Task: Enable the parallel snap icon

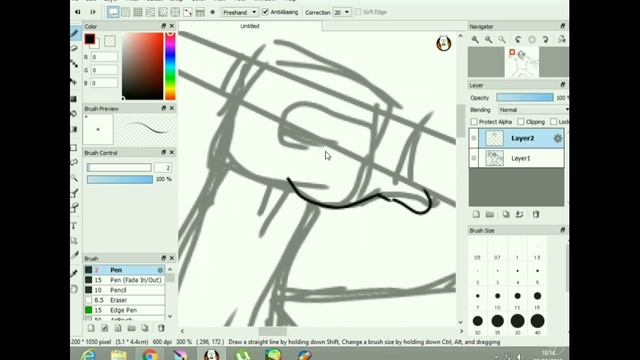Action: point(125,12)
